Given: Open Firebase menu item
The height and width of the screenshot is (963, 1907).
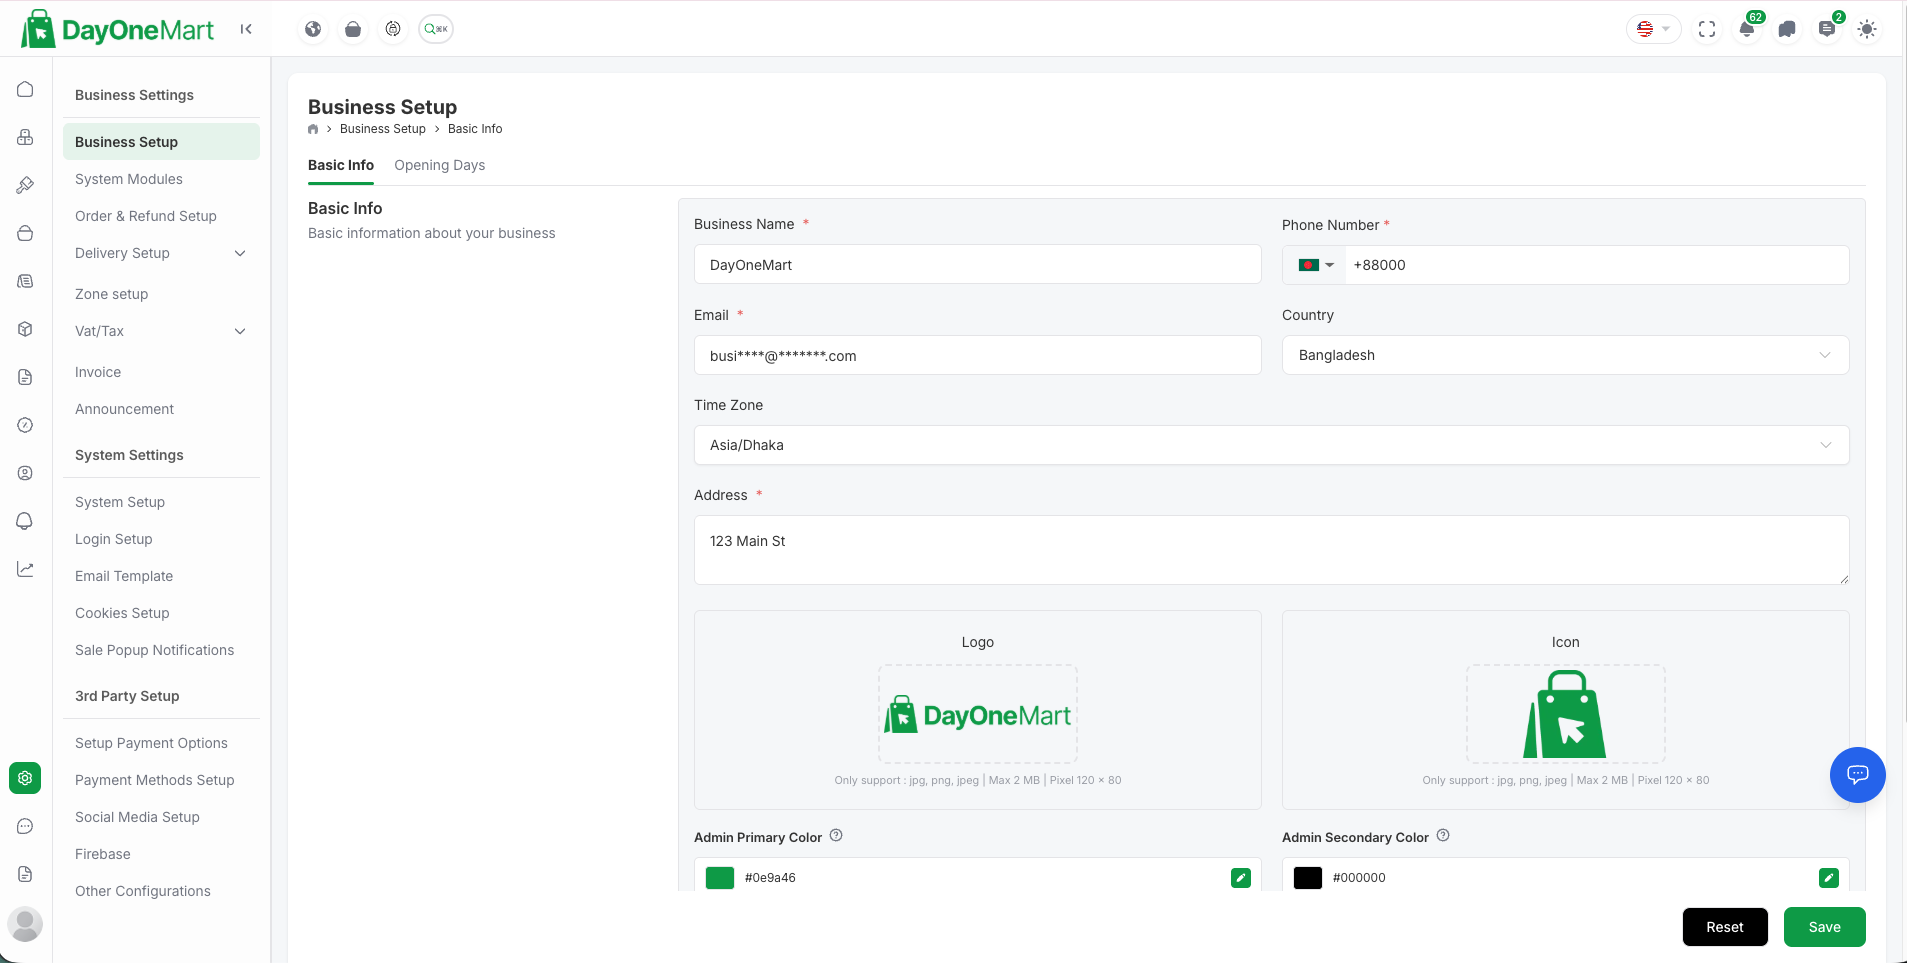Looking at the screenshot, I should 103,854.
